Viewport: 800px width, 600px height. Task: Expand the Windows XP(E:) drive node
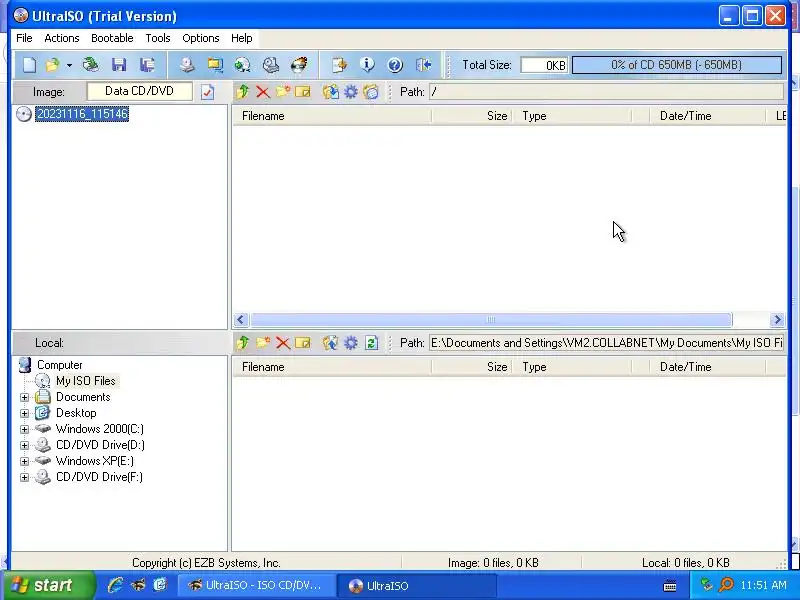click(24, 461)
